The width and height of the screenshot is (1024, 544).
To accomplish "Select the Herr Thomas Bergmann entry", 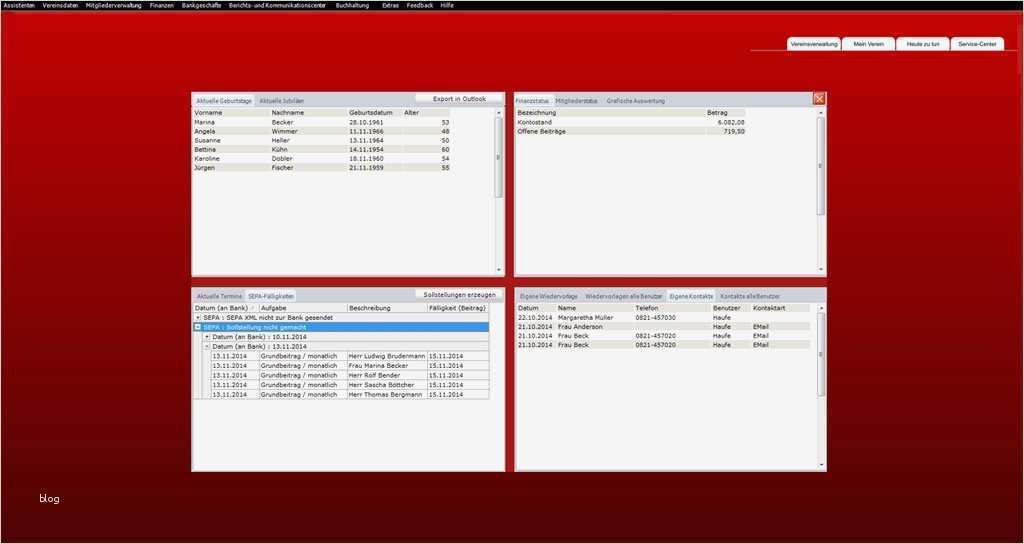I will [x=349, y=394].
